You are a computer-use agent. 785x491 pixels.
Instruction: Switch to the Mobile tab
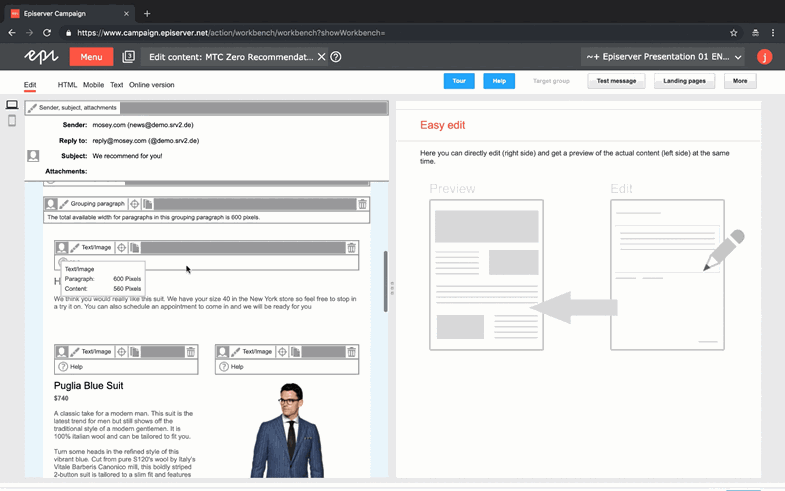93,85
